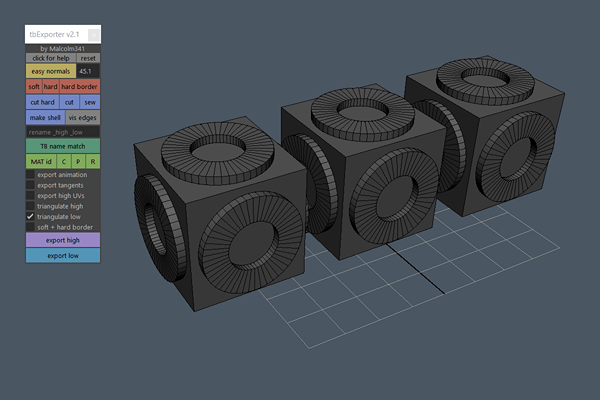Apply hard border to edges
Screen dimensions: 600x400
(x=80, y=87)
